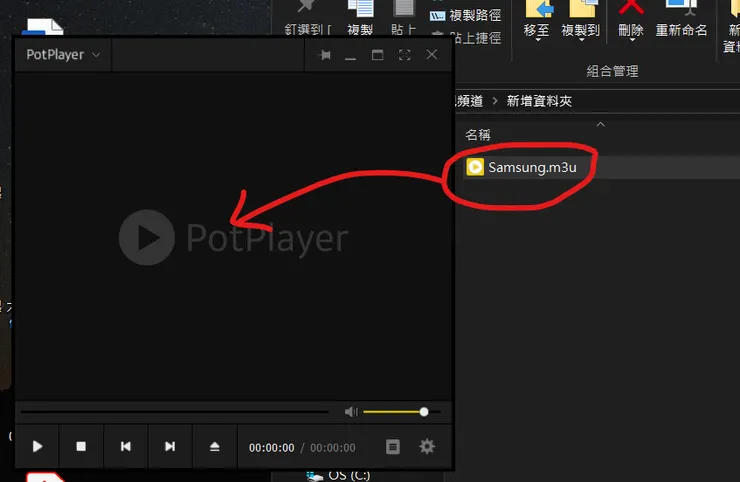
Task: Seek on PotPlayer progress bar
Action: (x=174, y=412)
